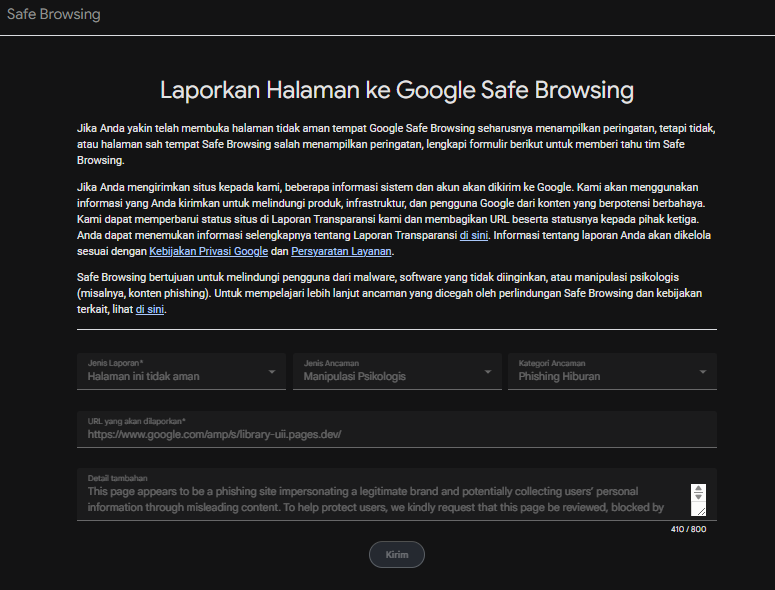Viewport: 775px width, 590px height.
Task: Click the textarea resize handle
Action: tap(701, 510)
